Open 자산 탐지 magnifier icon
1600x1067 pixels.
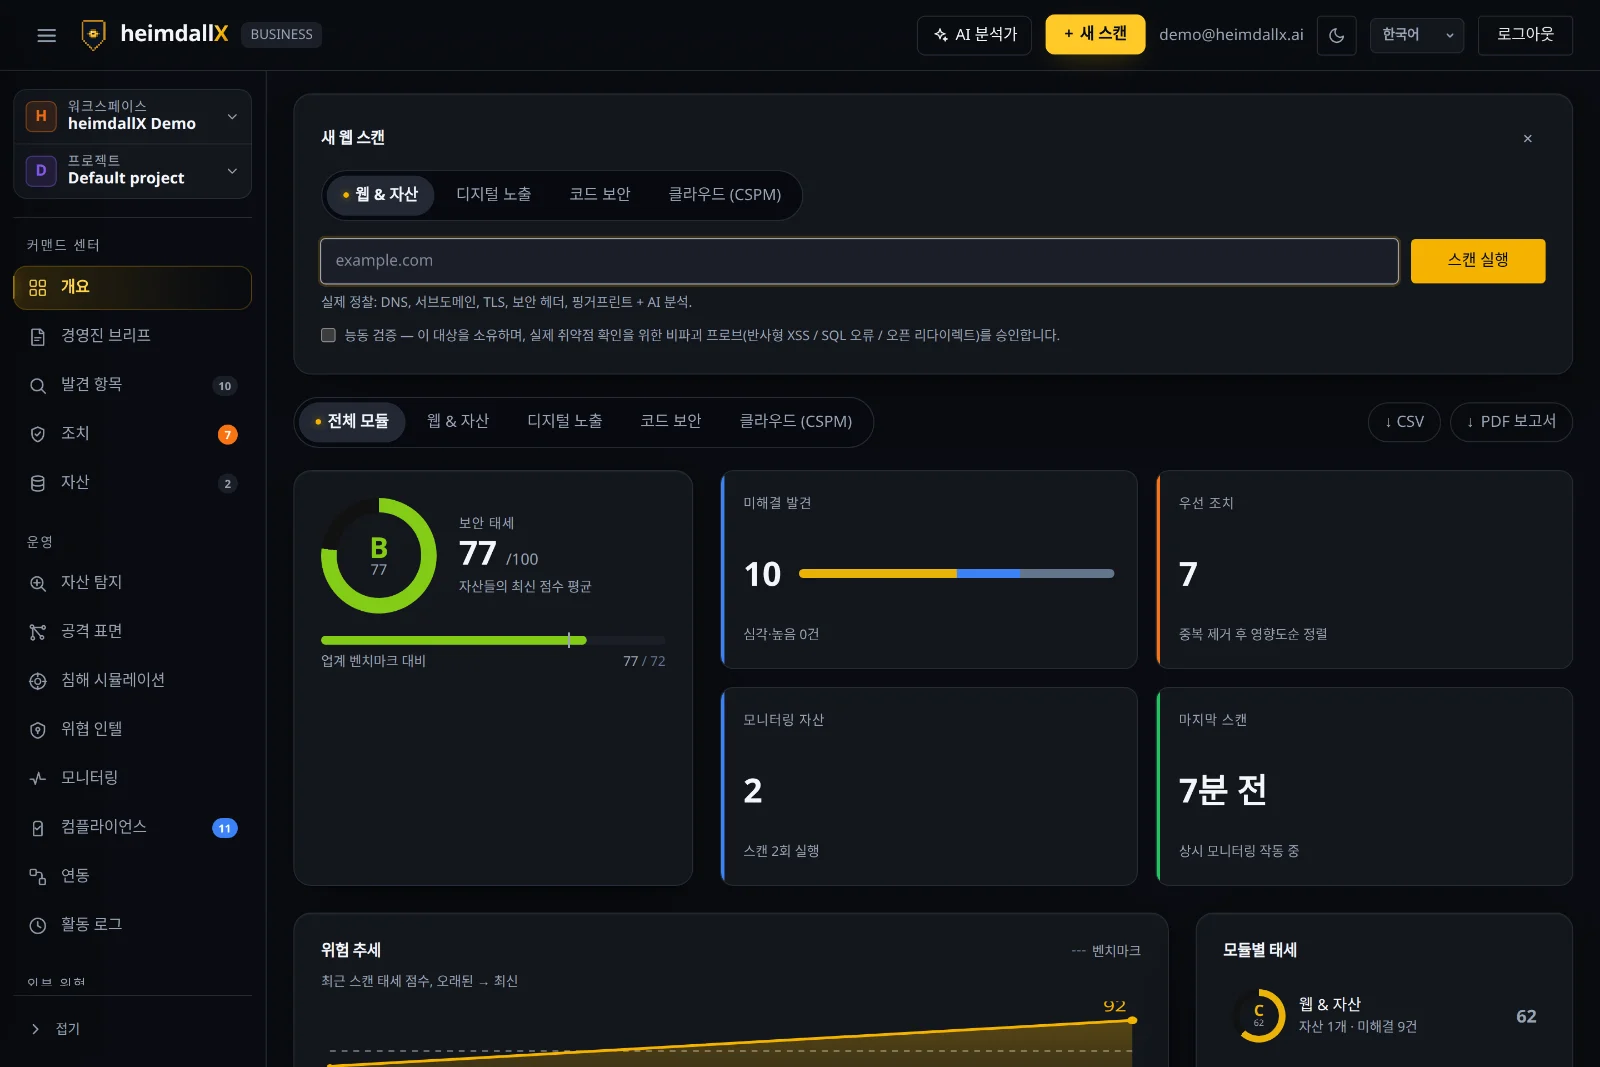pyautogui.click(x=38, y=583)
